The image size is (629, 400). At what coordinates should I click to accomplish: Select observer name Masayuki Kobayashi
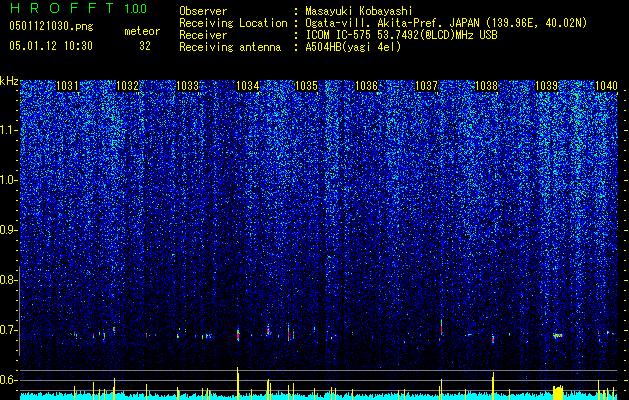tap(358, 11)
